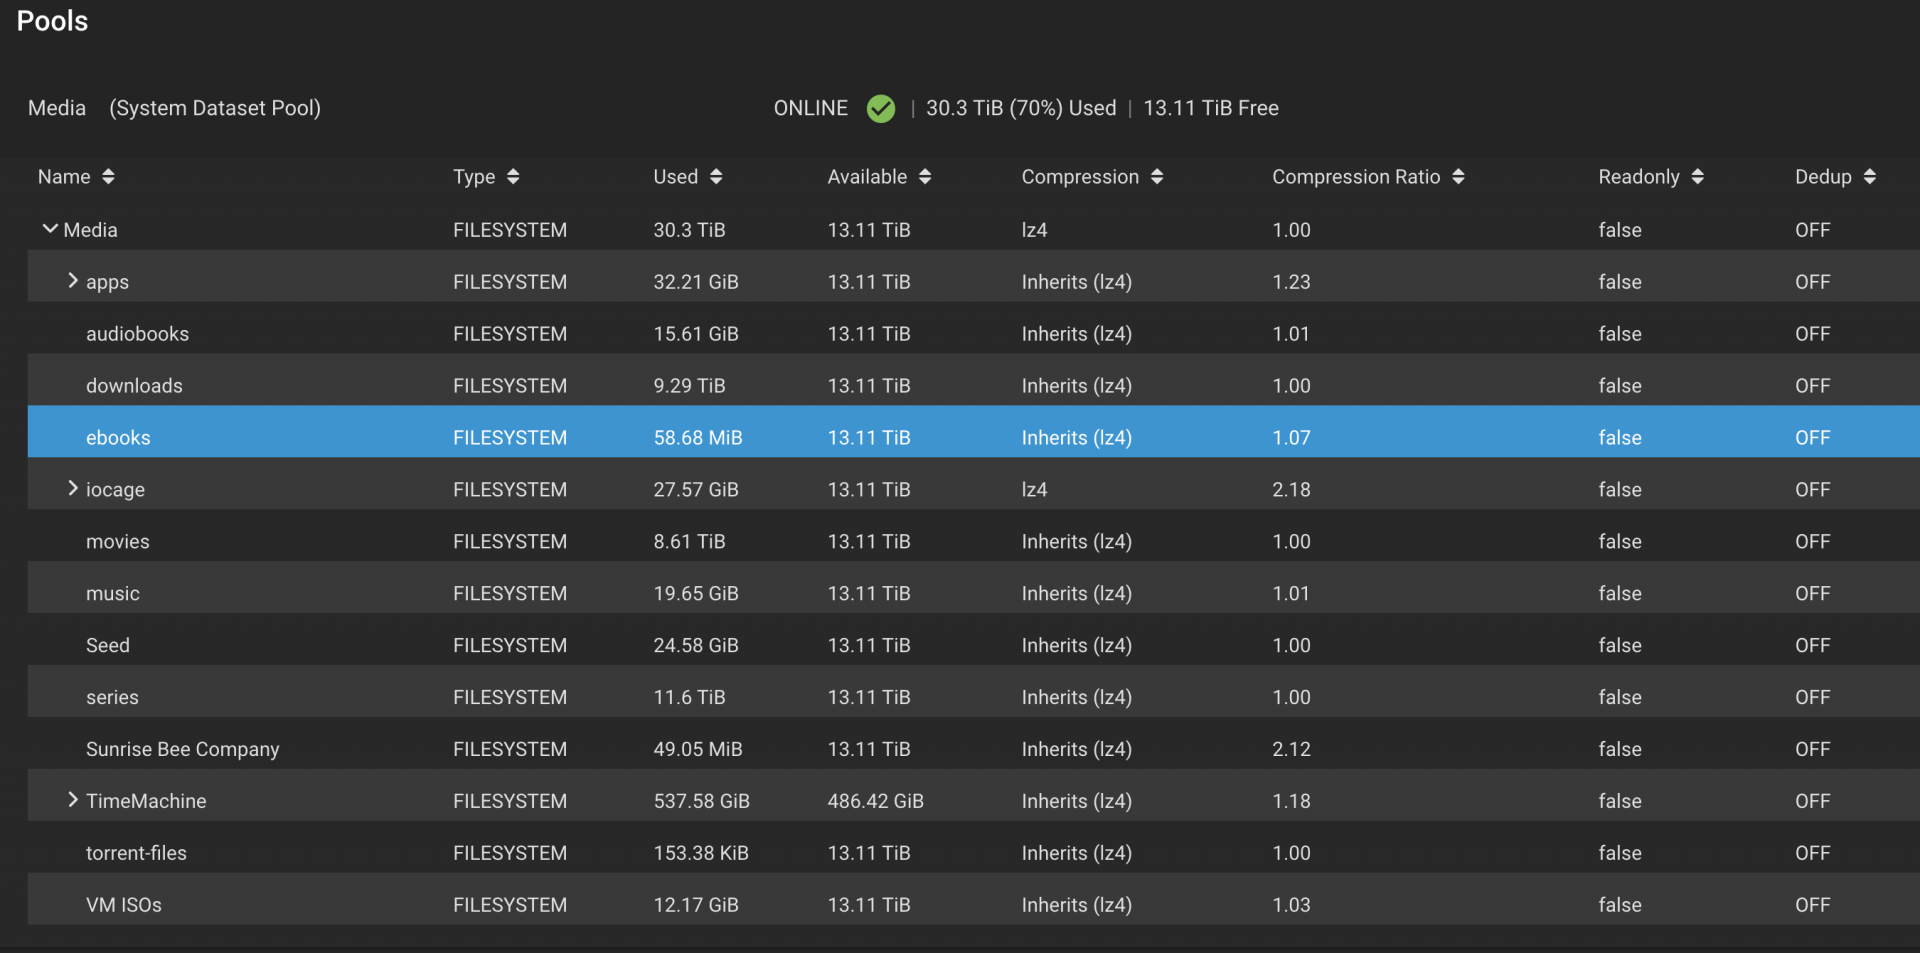This screenshot has width=1920, height=953.
Task: Sort by Dedup column arrows
Action: coord(1869,177)
